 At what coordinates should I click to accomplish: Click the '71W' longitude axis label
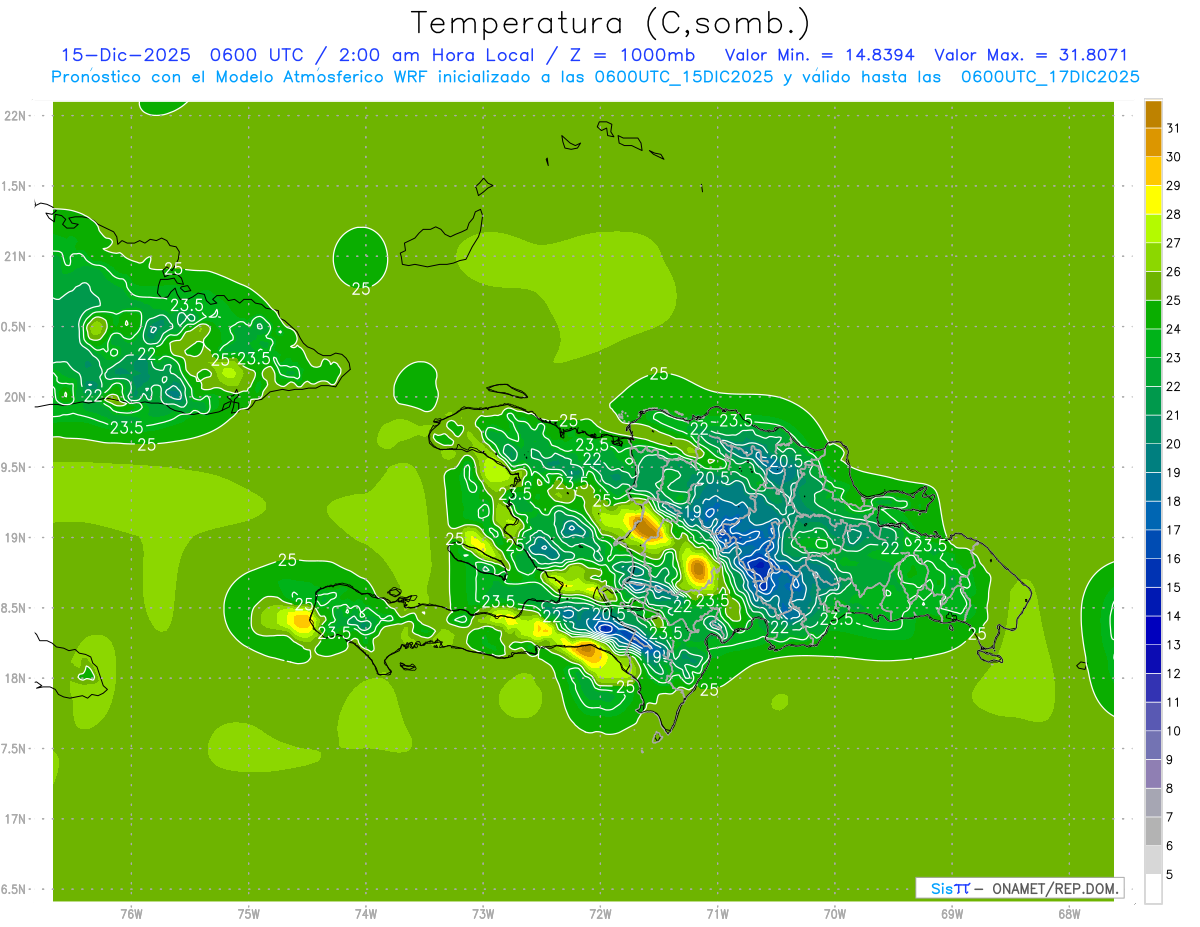pos(717,913)
